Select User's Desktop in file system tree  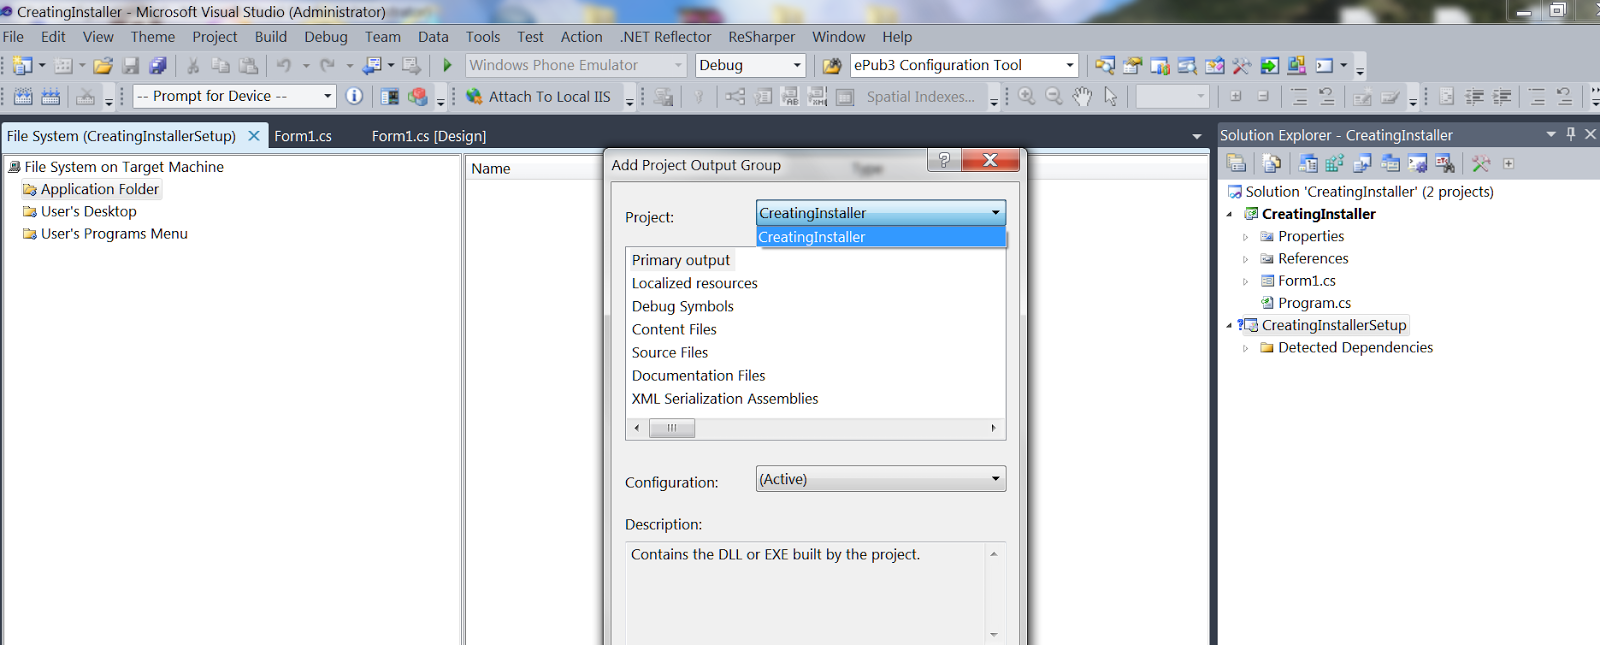pos(88,212)
